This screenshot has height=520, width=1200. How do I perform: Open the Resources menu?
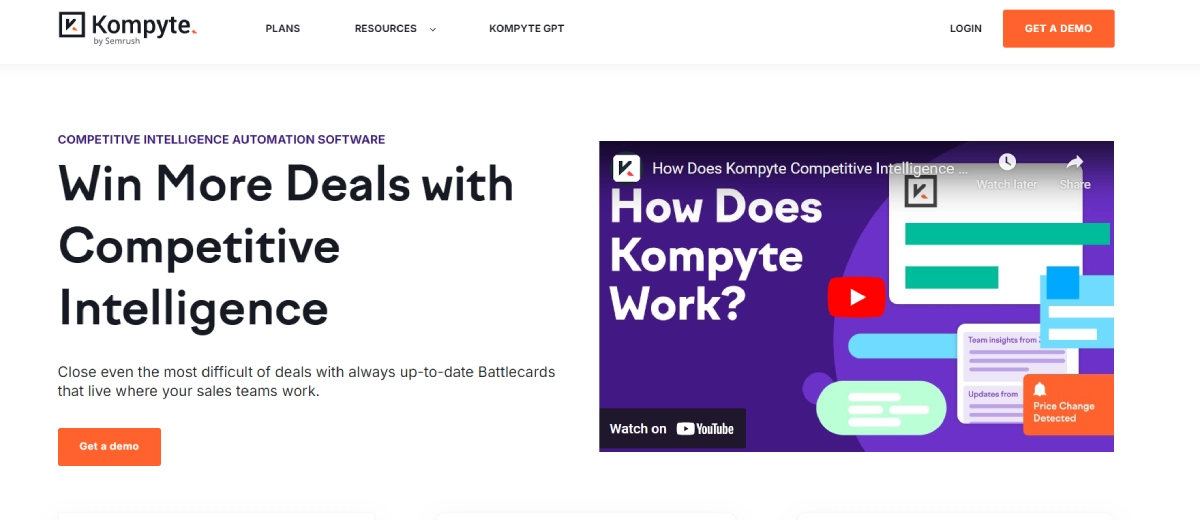tap(385, 29)
